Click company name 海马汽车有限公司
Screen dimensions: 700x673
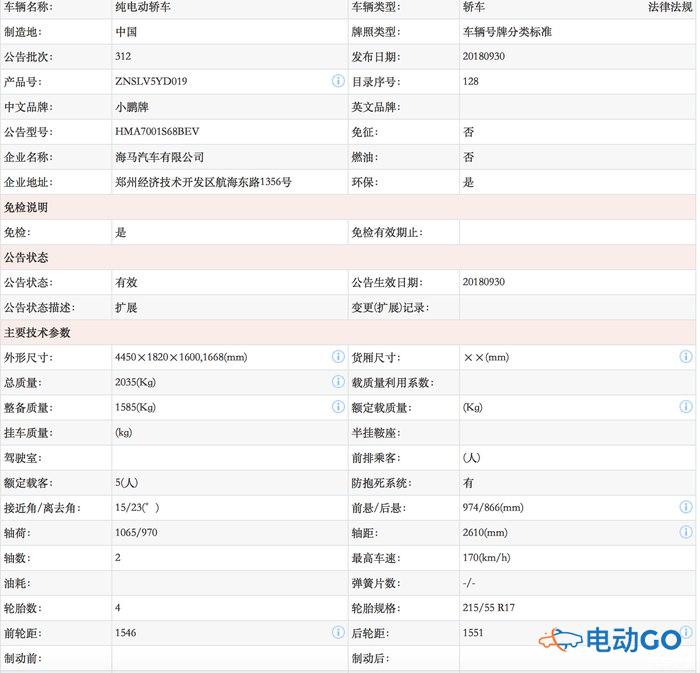click(x=159, y=157)
